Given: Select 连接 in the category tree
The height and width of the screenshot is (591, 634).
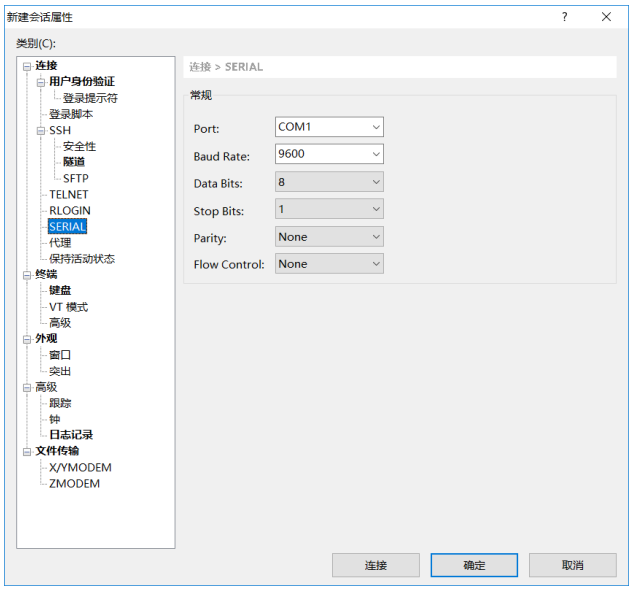Looking at the screenshot, I should tap(46, 65).
